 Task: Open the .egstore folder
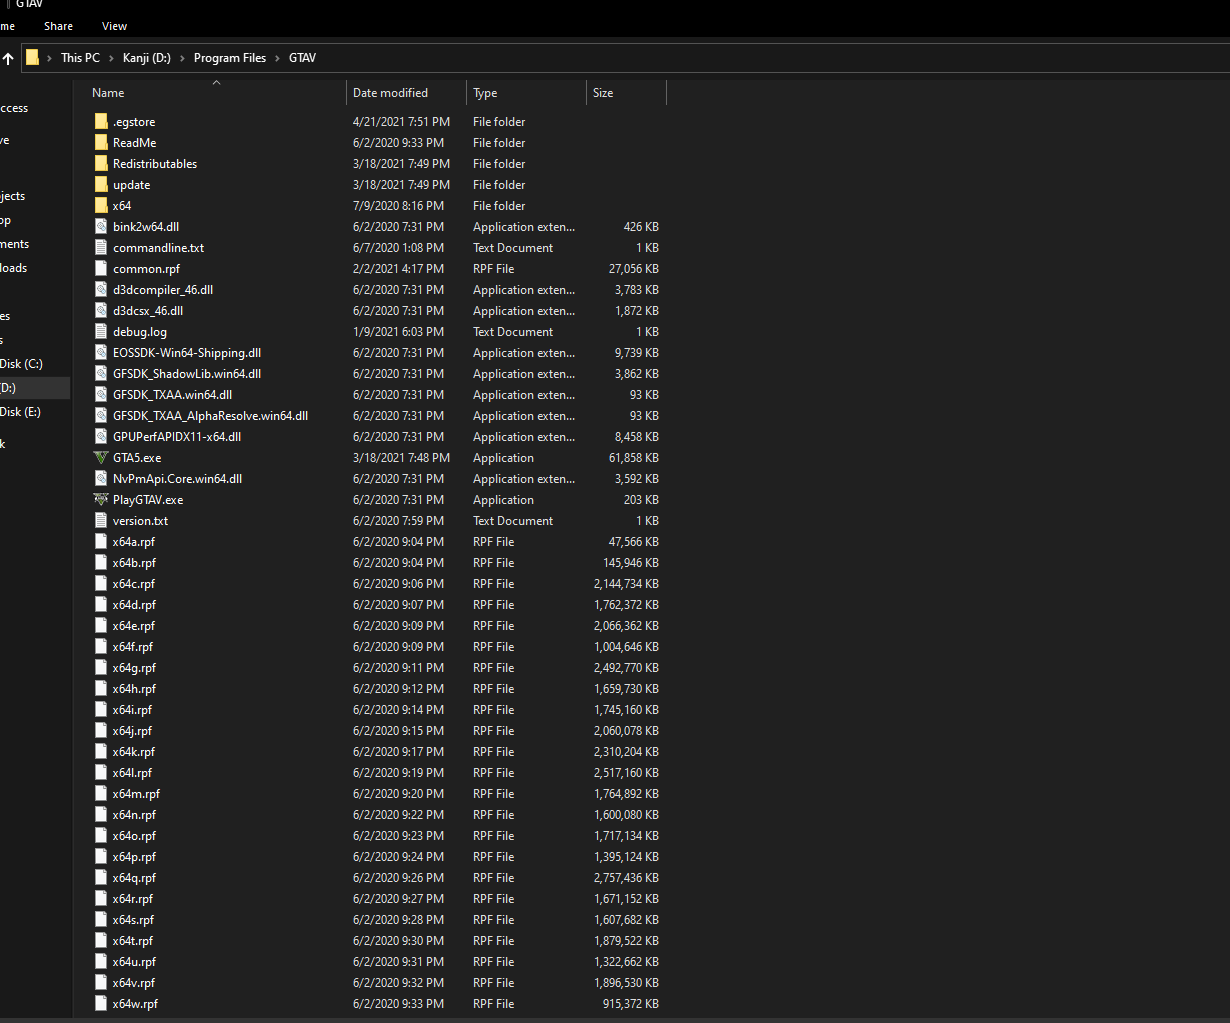tap(133, 121)
